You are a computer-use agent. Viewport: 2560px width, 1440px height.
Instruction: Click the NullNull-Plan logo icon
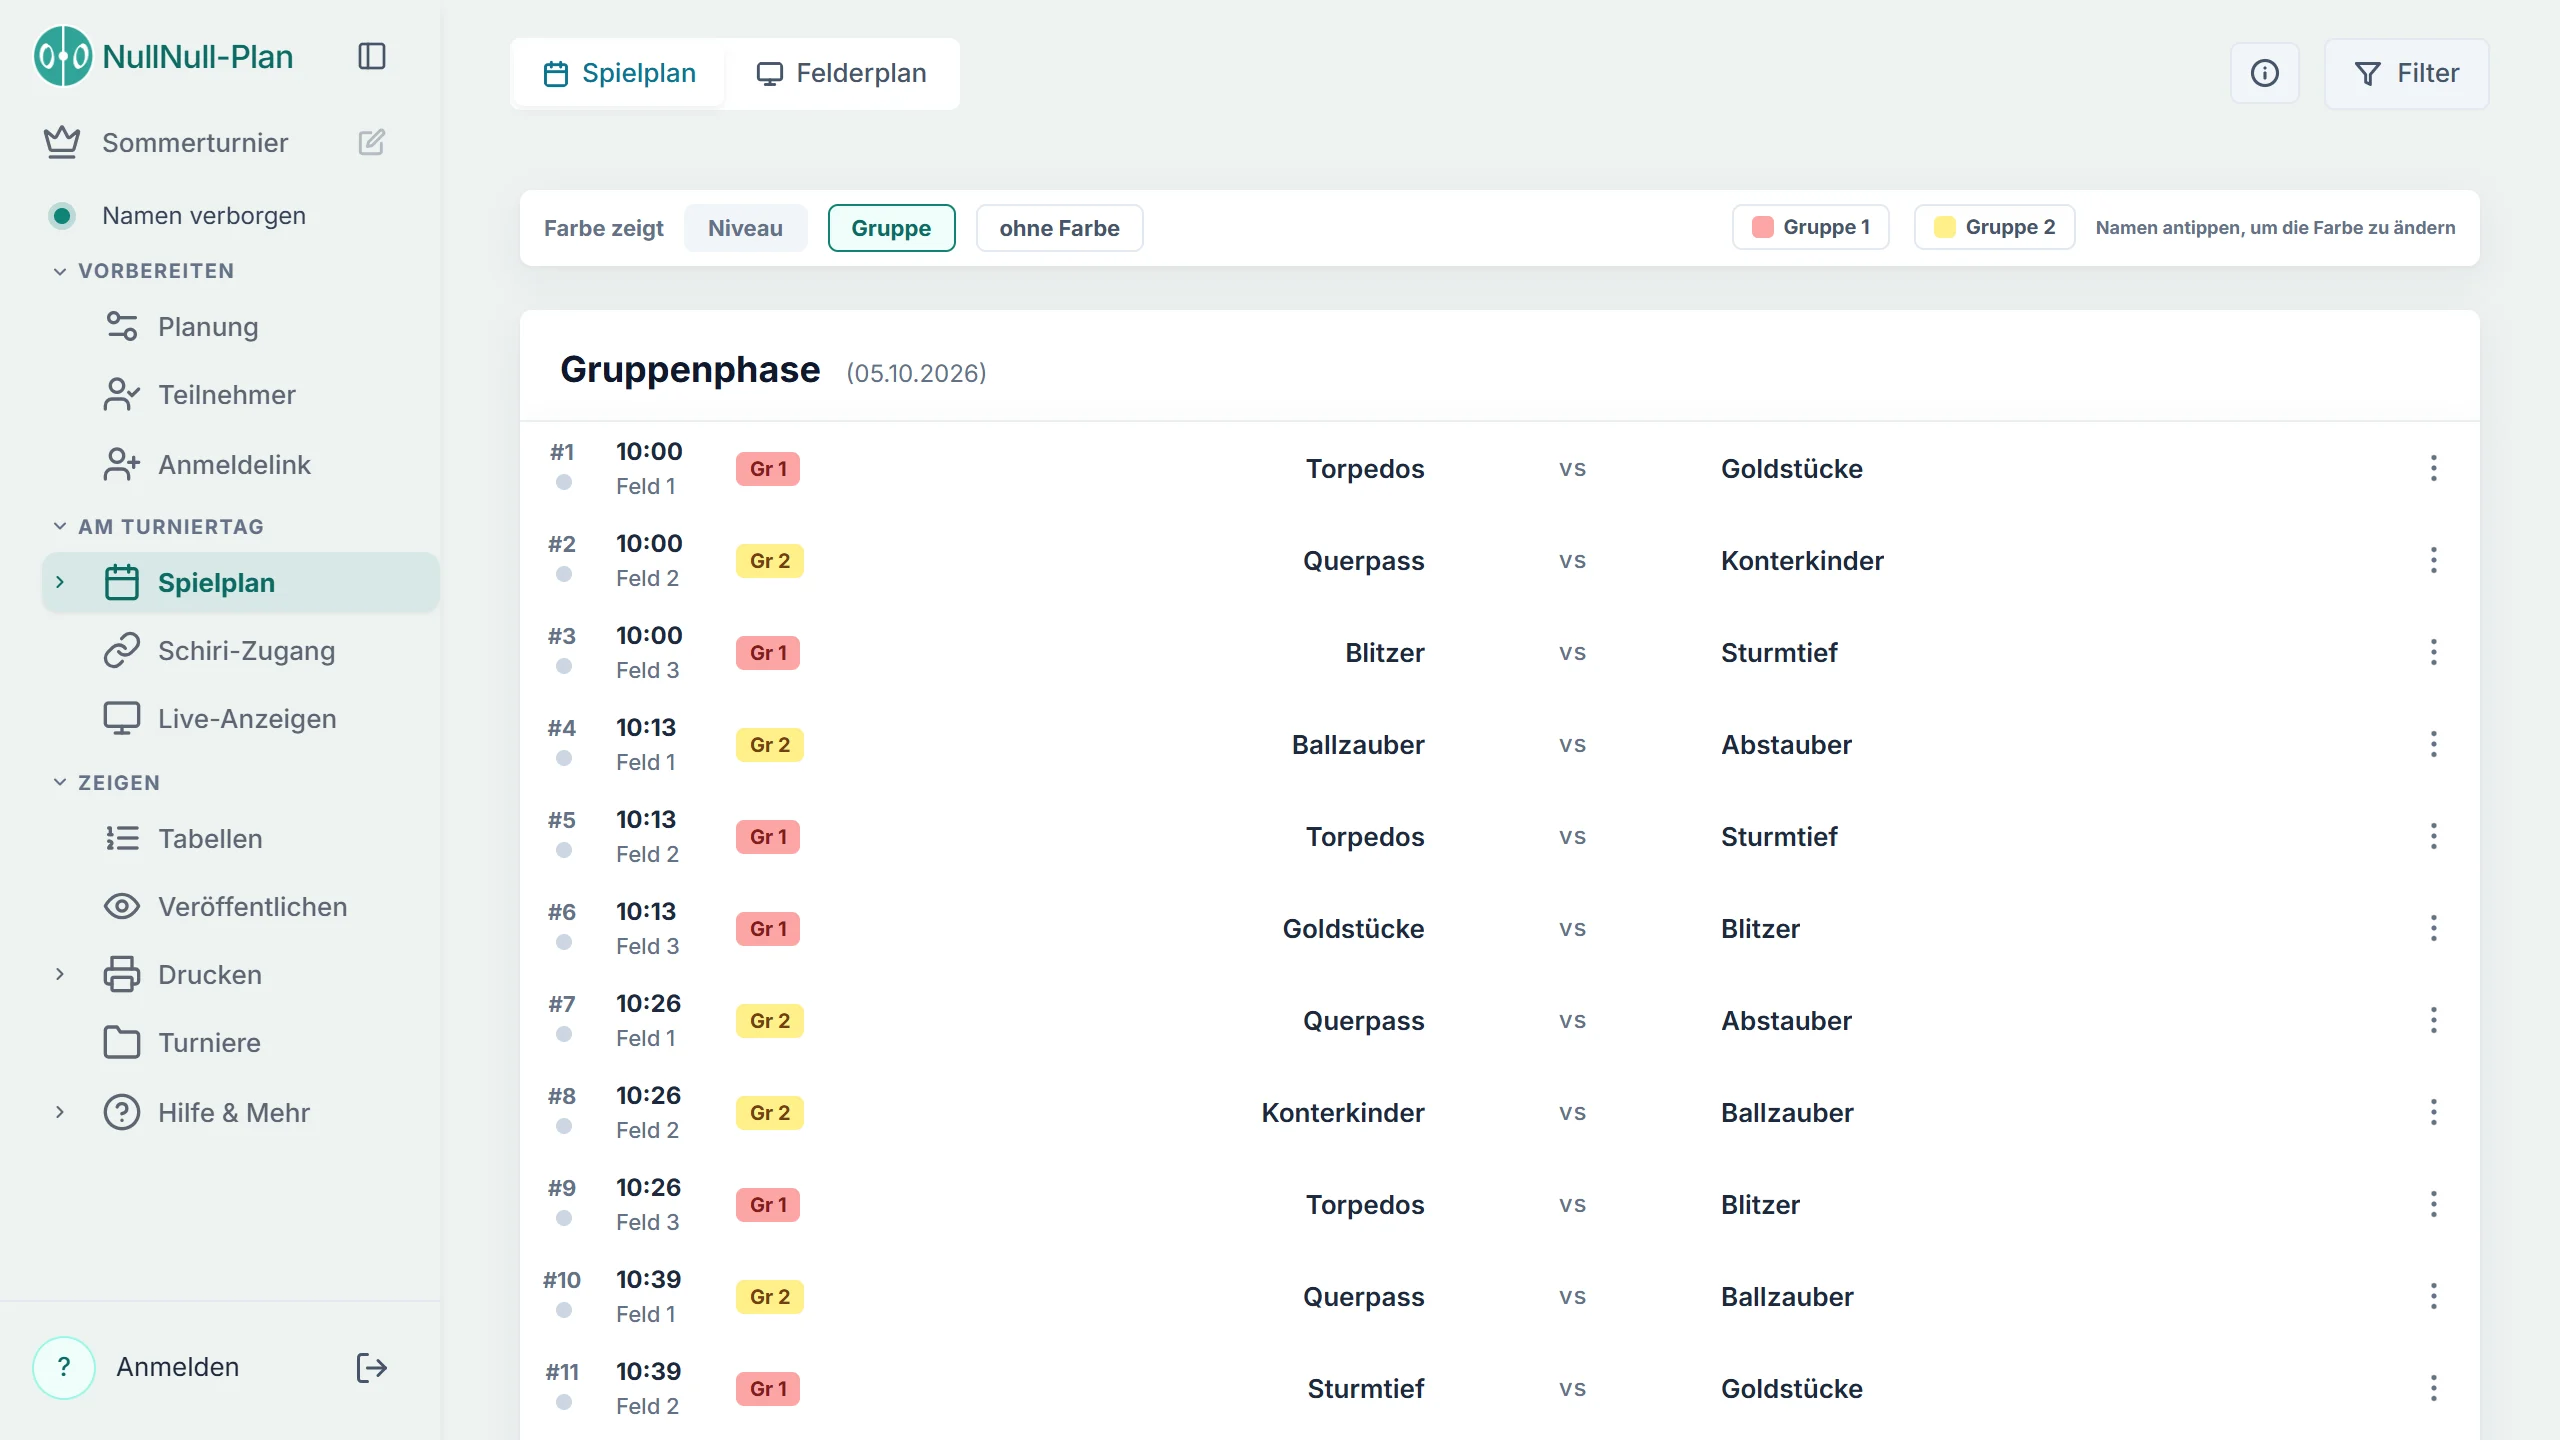tap(63, 56)
